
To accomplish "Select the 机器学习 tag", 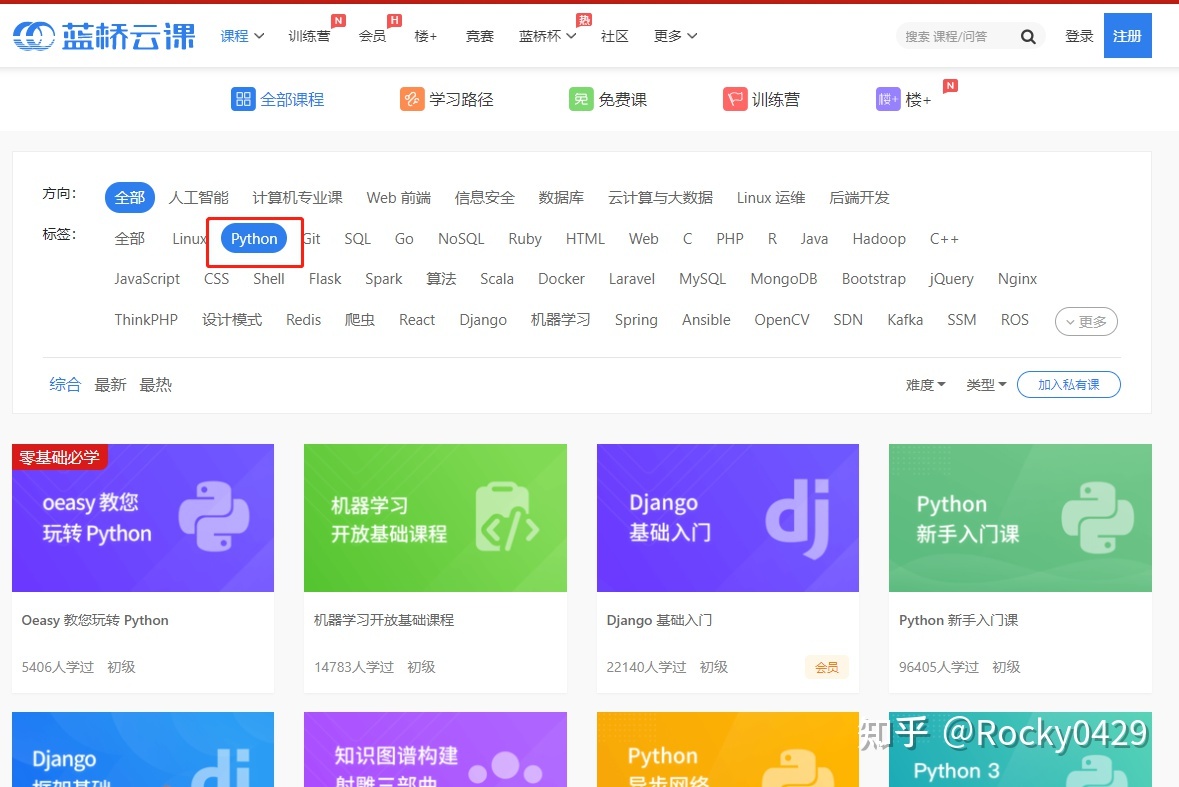I will (560, 320).
